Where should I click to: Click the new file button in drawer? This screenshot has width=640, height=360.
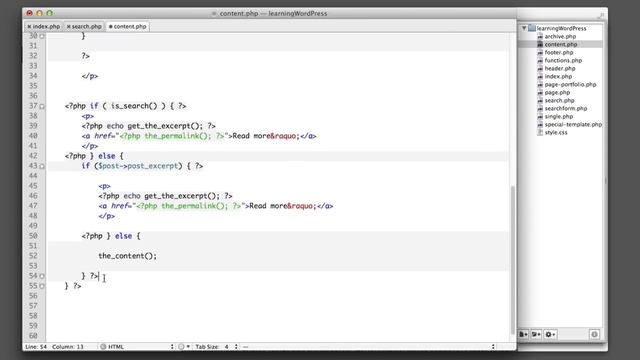[x=523, y=334]
